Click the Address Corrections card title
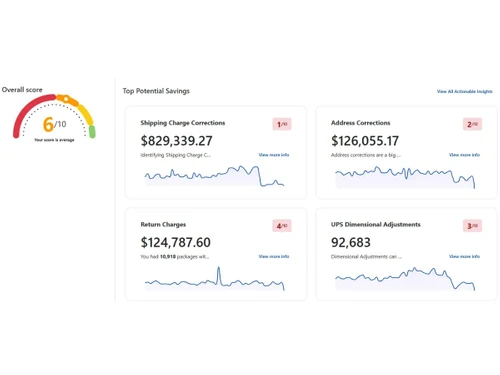 coord(360,123)
